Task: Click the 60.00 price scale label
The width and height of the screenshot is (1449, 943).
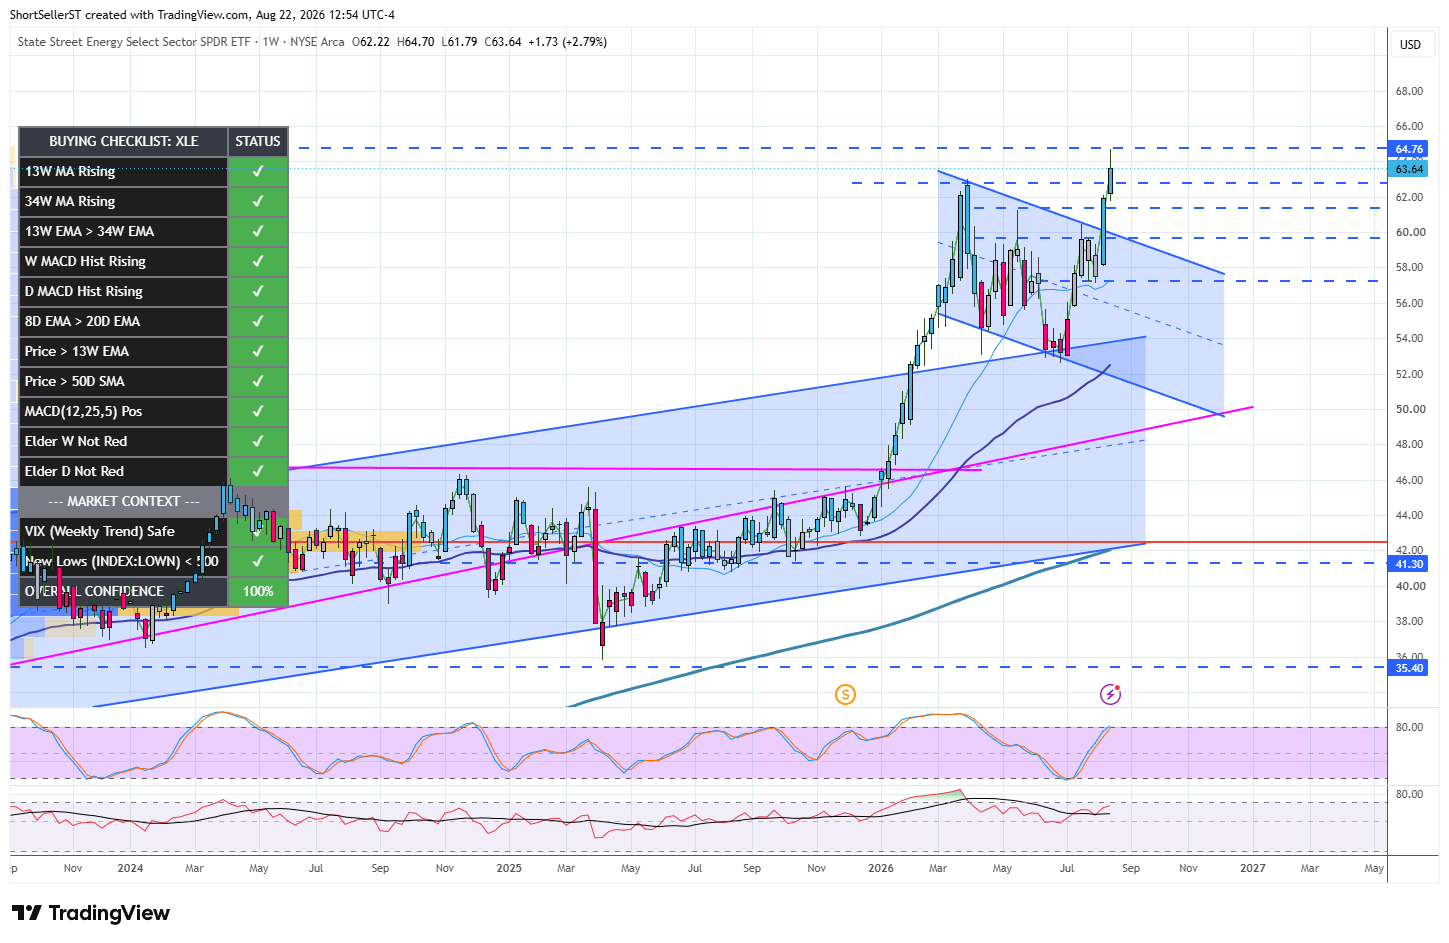Action: 1409,232
